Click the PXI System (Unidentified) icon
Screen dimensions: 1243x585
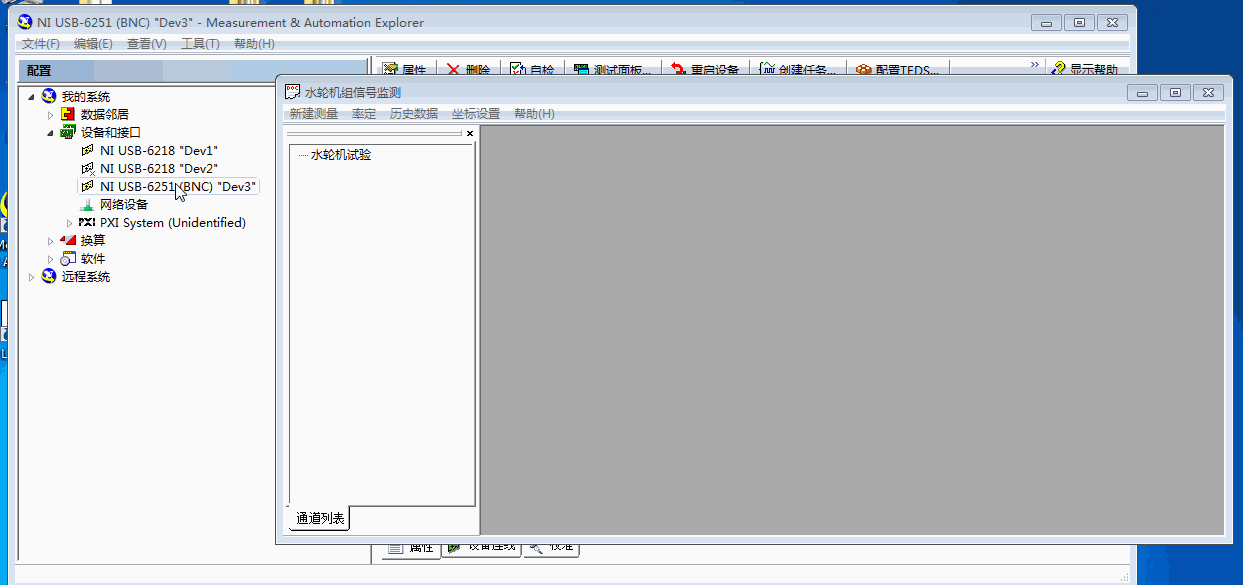pyautogui.click(x=87, y=223)
